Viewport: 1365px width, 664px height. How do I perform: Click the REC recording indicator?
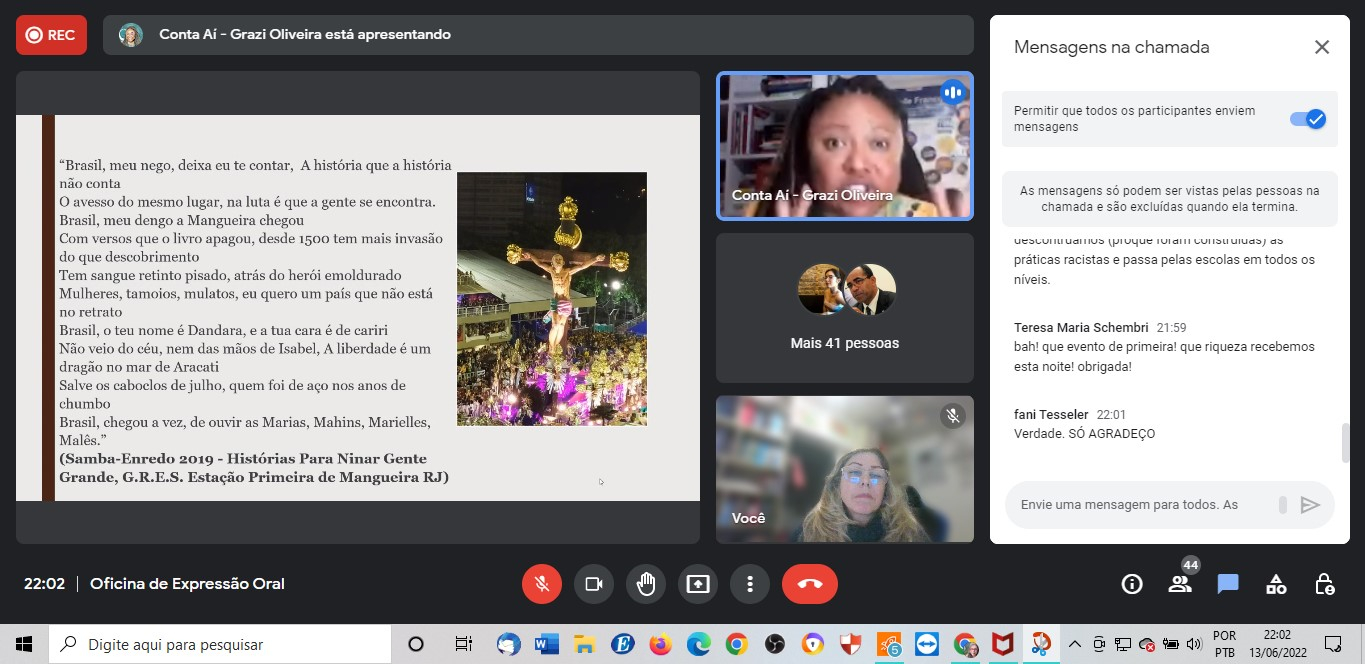point(51,35)
